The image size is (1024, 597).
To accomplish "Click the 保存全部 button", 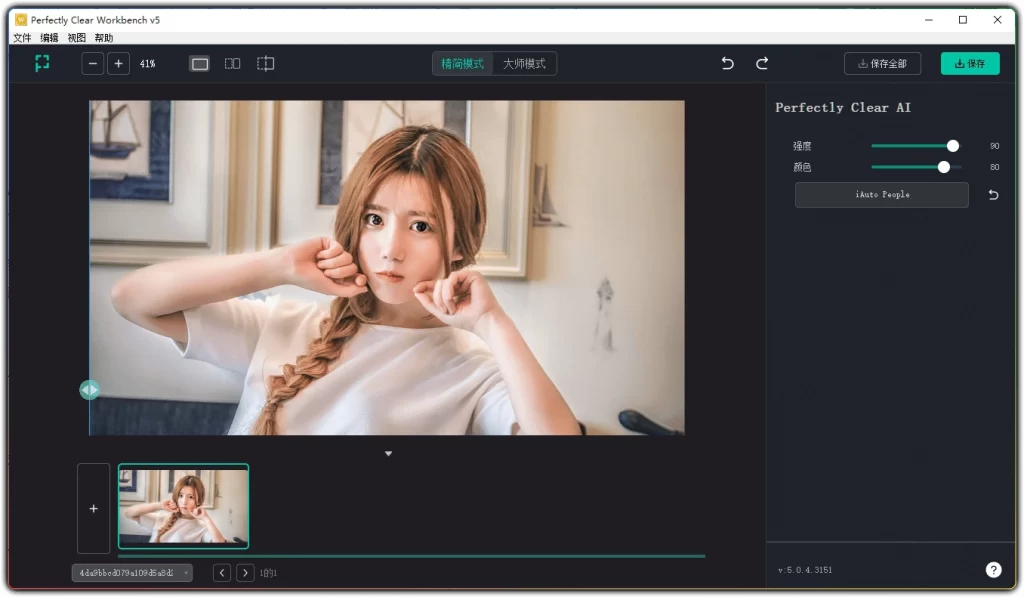I will pos(882,63).
